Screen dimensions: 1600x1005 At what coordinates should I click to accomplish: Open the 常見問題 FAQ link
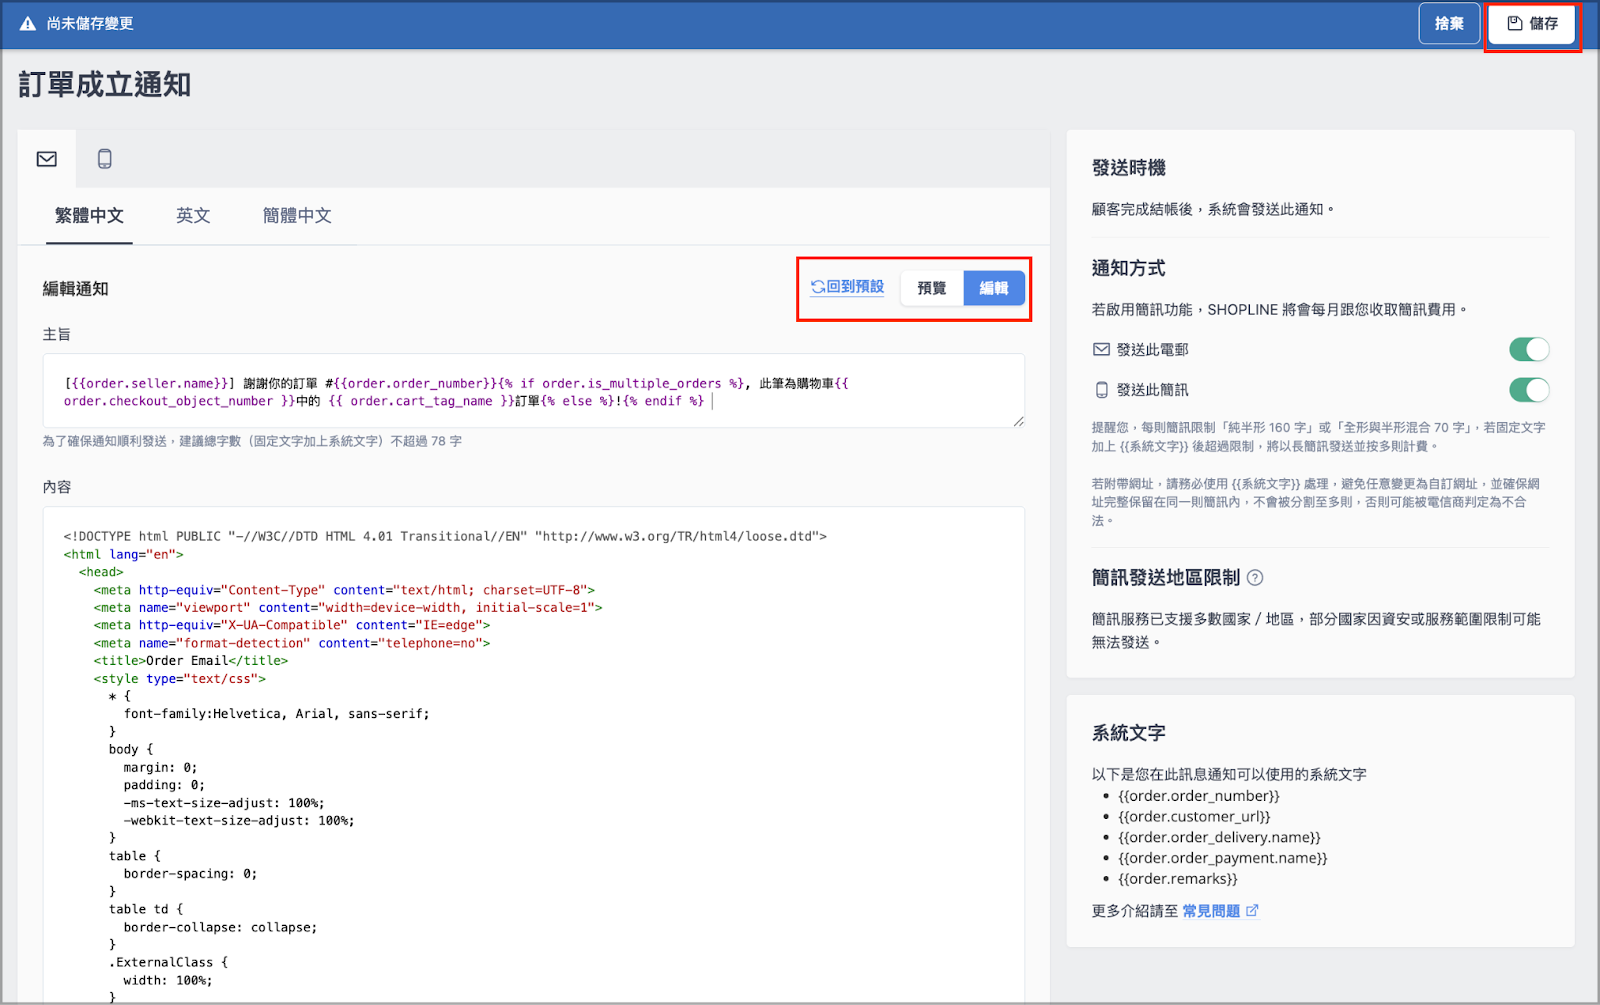(1211, 911)
